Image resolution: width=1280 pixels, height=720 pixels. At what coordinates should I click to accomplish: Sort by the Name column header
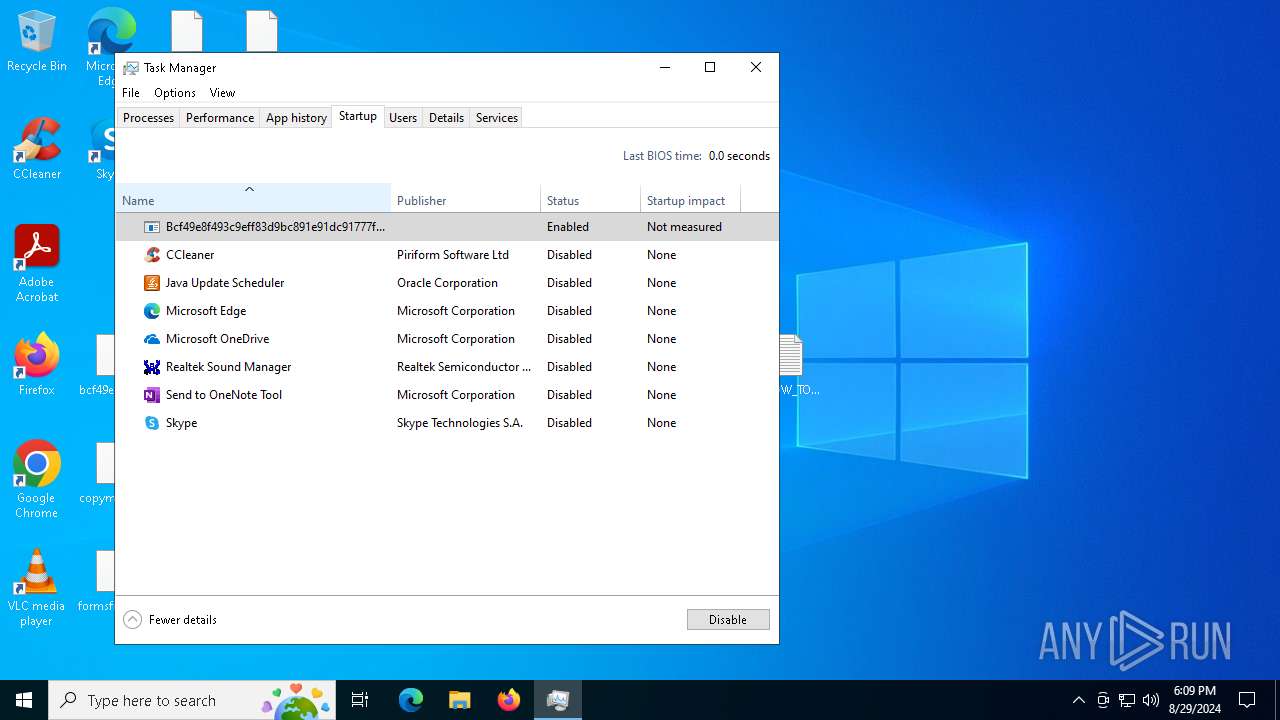click(x=253, y=198)
